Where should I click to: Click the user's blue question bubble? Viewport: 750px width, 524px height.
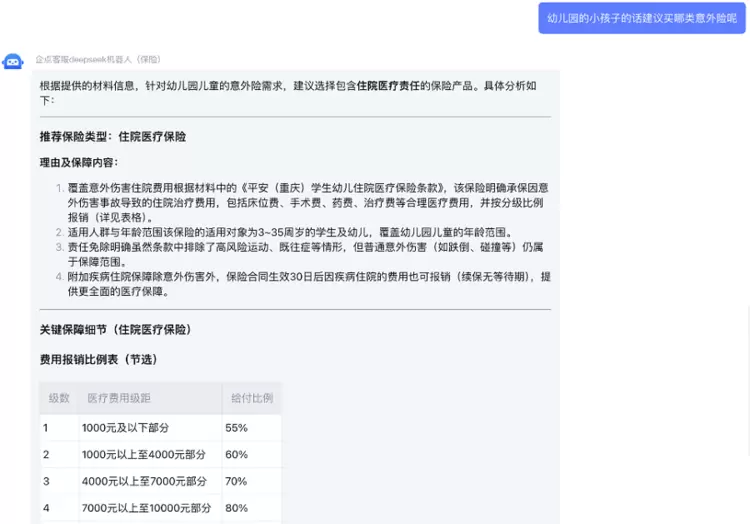[643, 18]
